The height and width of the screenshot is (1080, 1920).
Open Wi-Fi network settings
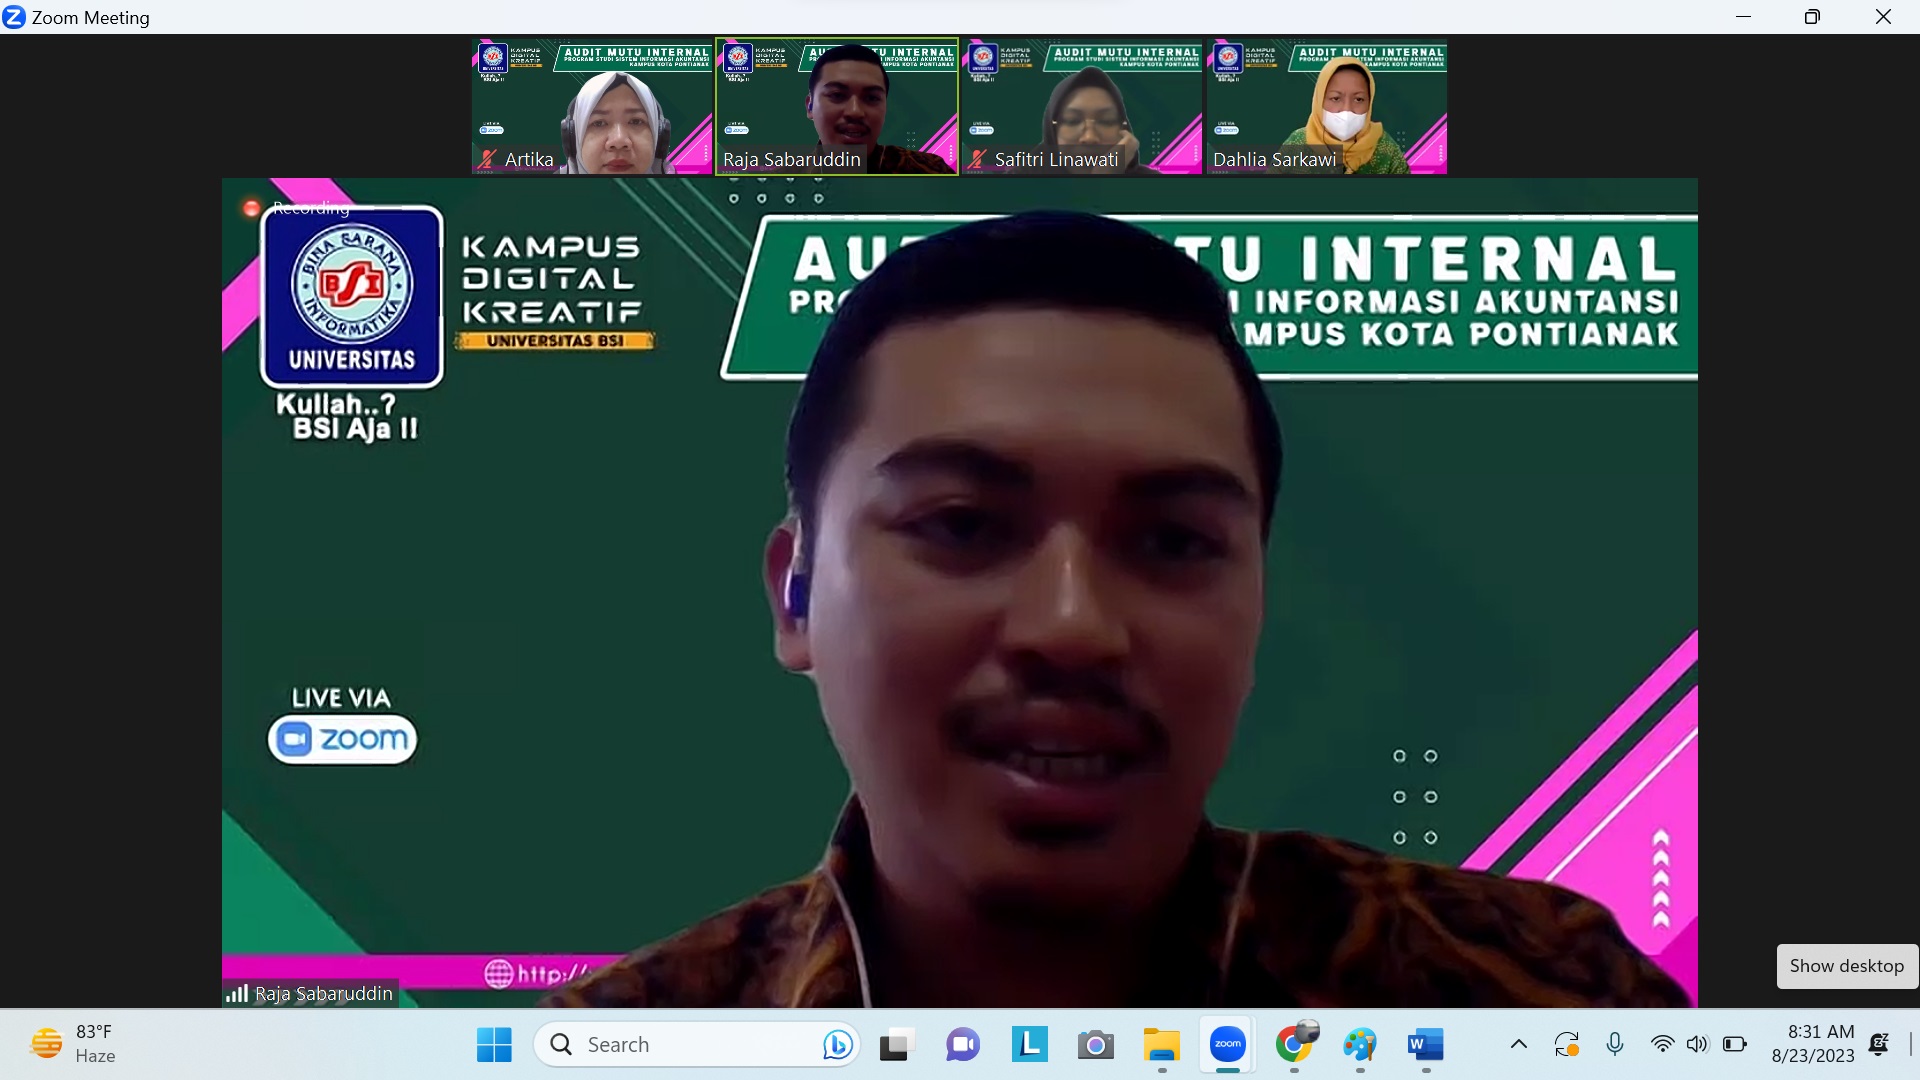tap(1662, 1045)
